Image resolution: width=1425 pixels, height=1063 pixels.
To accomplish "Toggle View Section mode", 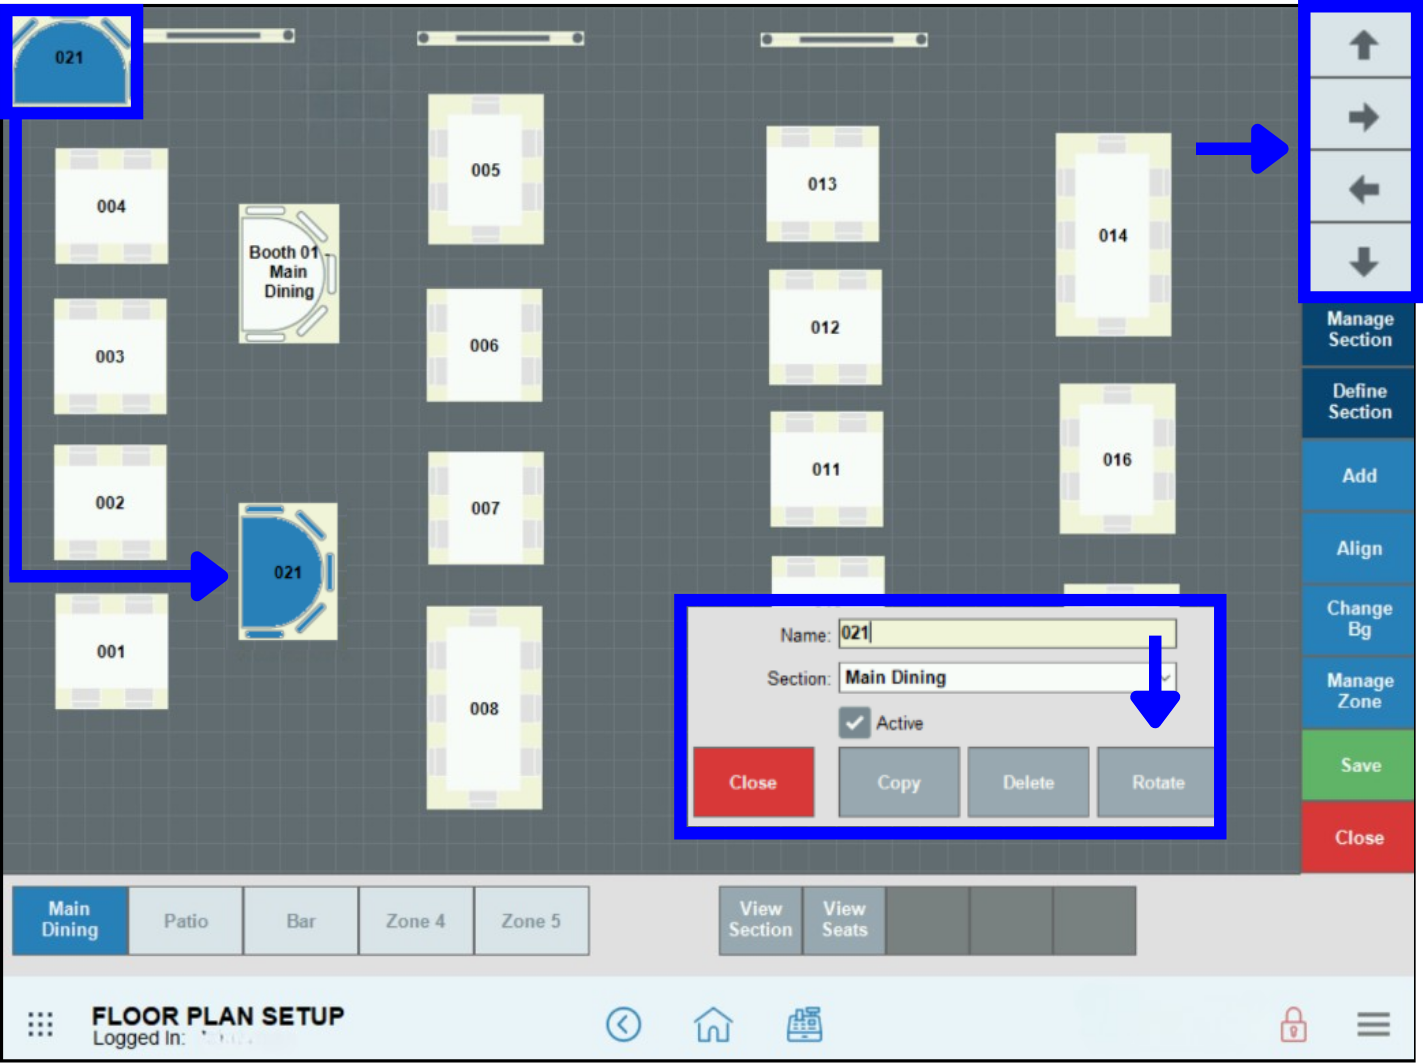I will pos(760,920).
